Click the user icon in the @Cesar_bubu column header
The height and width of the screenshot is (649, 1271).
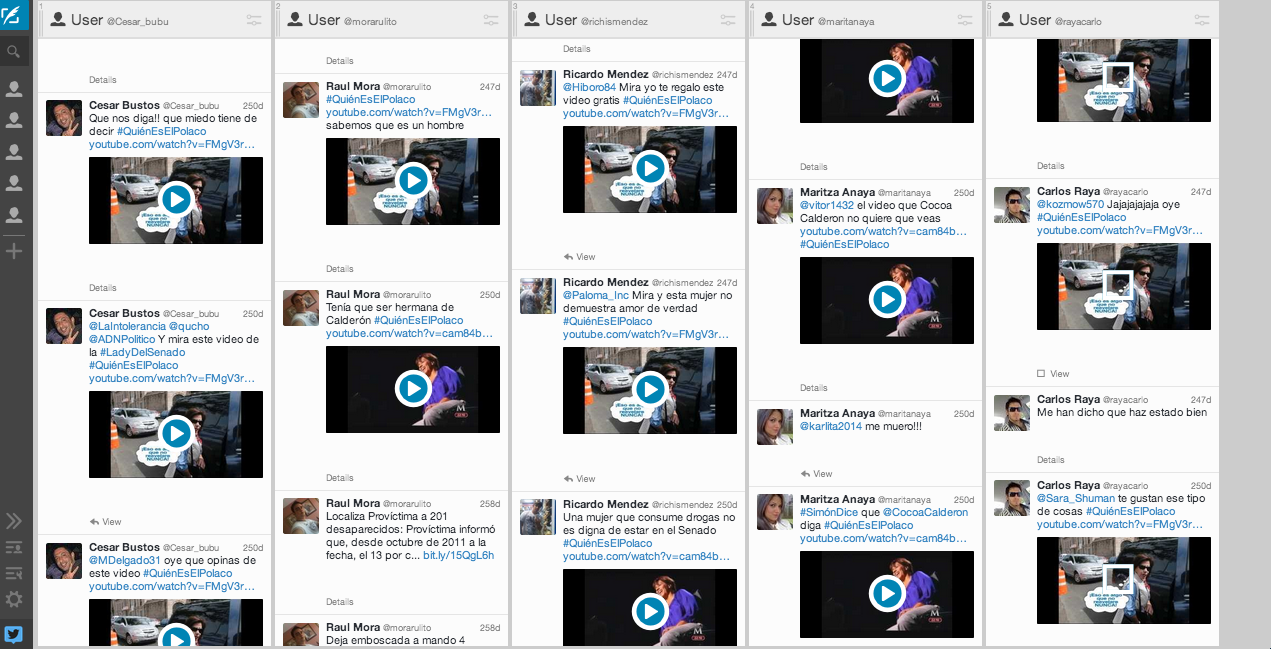click(58, 20)
